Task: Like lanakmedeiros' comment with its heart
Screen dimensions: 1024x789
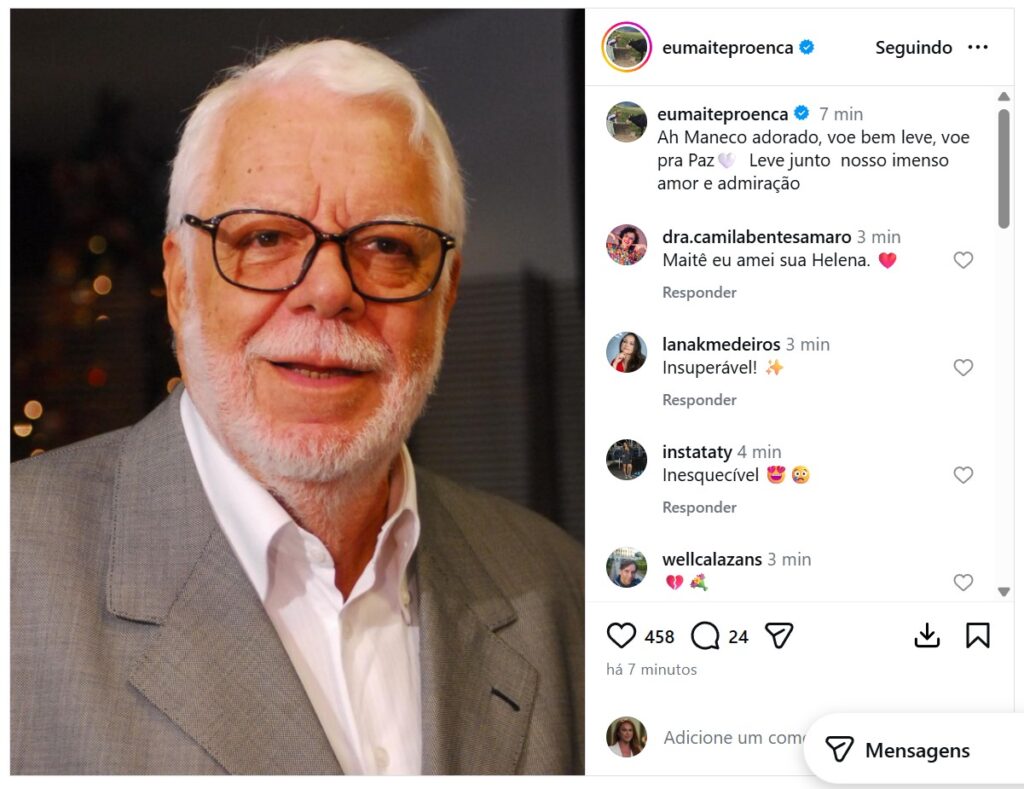Action: (x=962, y=368)
